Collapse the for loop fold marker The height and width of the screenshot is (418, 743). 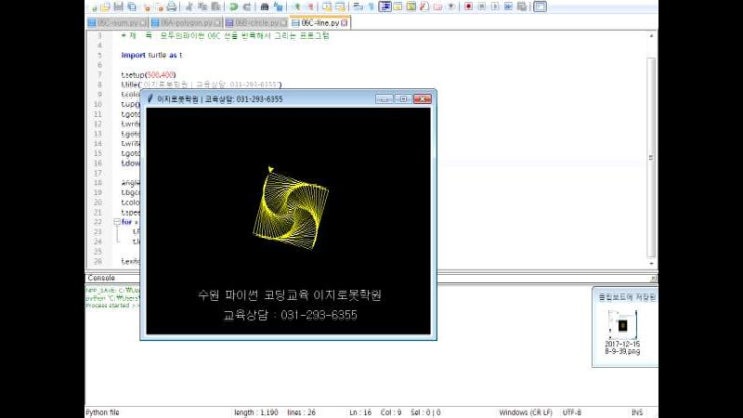[114, 222]
